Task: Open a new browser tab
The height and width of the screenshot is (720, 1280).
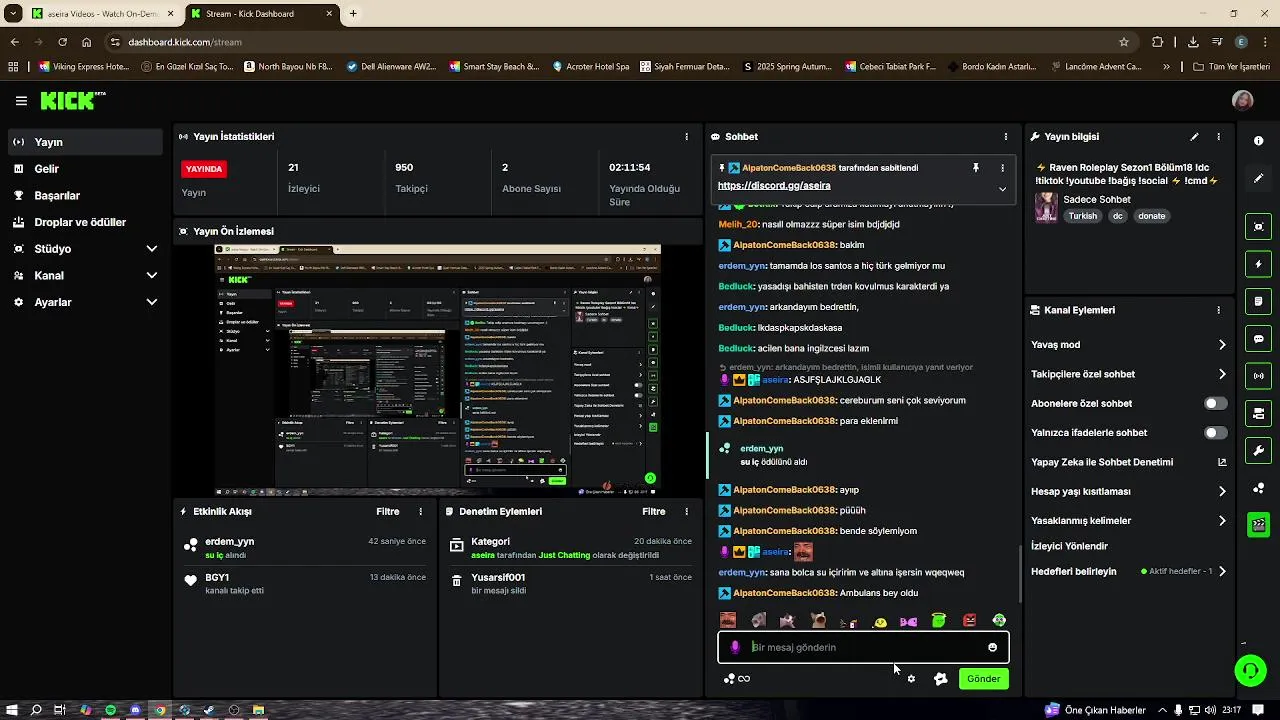Action: coord(352,14)
